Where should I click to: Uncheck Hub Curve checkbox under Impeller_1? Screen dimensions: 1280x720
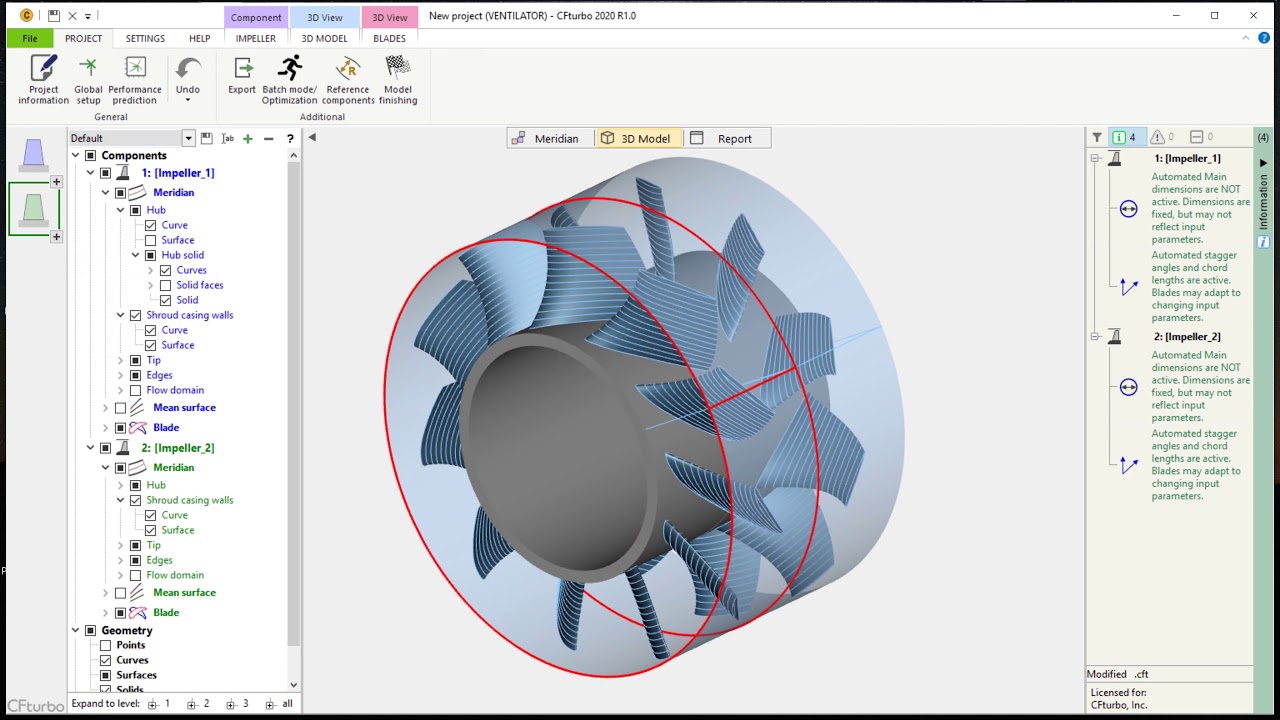point(151,225)
